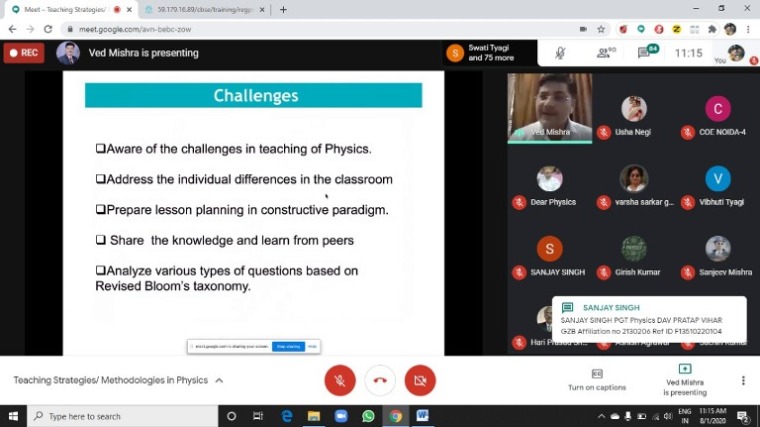Expand the Teaching Strategies meeting details
The width and height of the screenshot is (760, 427).
pyautogui.click(x=219, y=381)
